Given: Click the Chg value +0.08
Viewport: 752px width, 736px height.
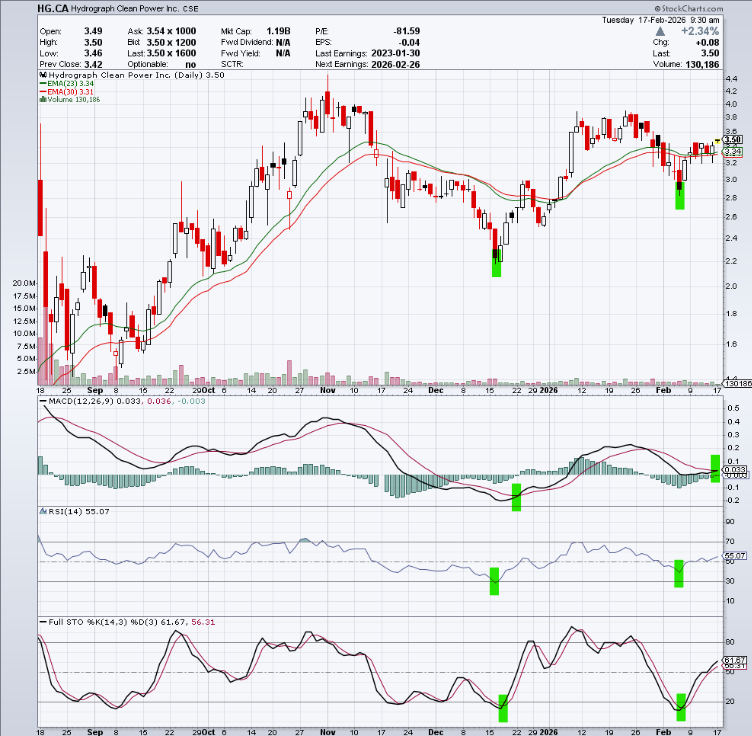Looking at the screenshot, I should click(x=707, y=42).
